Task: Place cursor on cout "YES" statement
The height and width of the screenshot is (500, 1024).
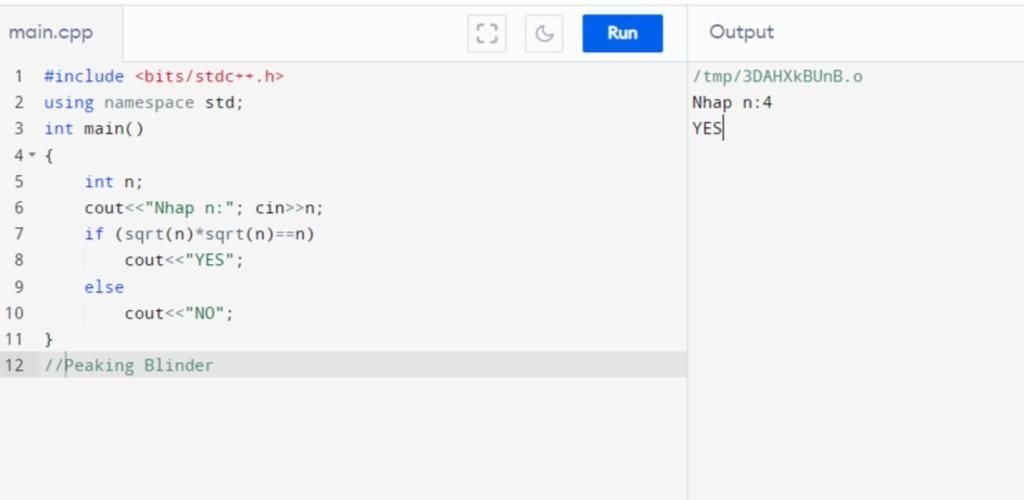Action: click(x=184, y=260)
